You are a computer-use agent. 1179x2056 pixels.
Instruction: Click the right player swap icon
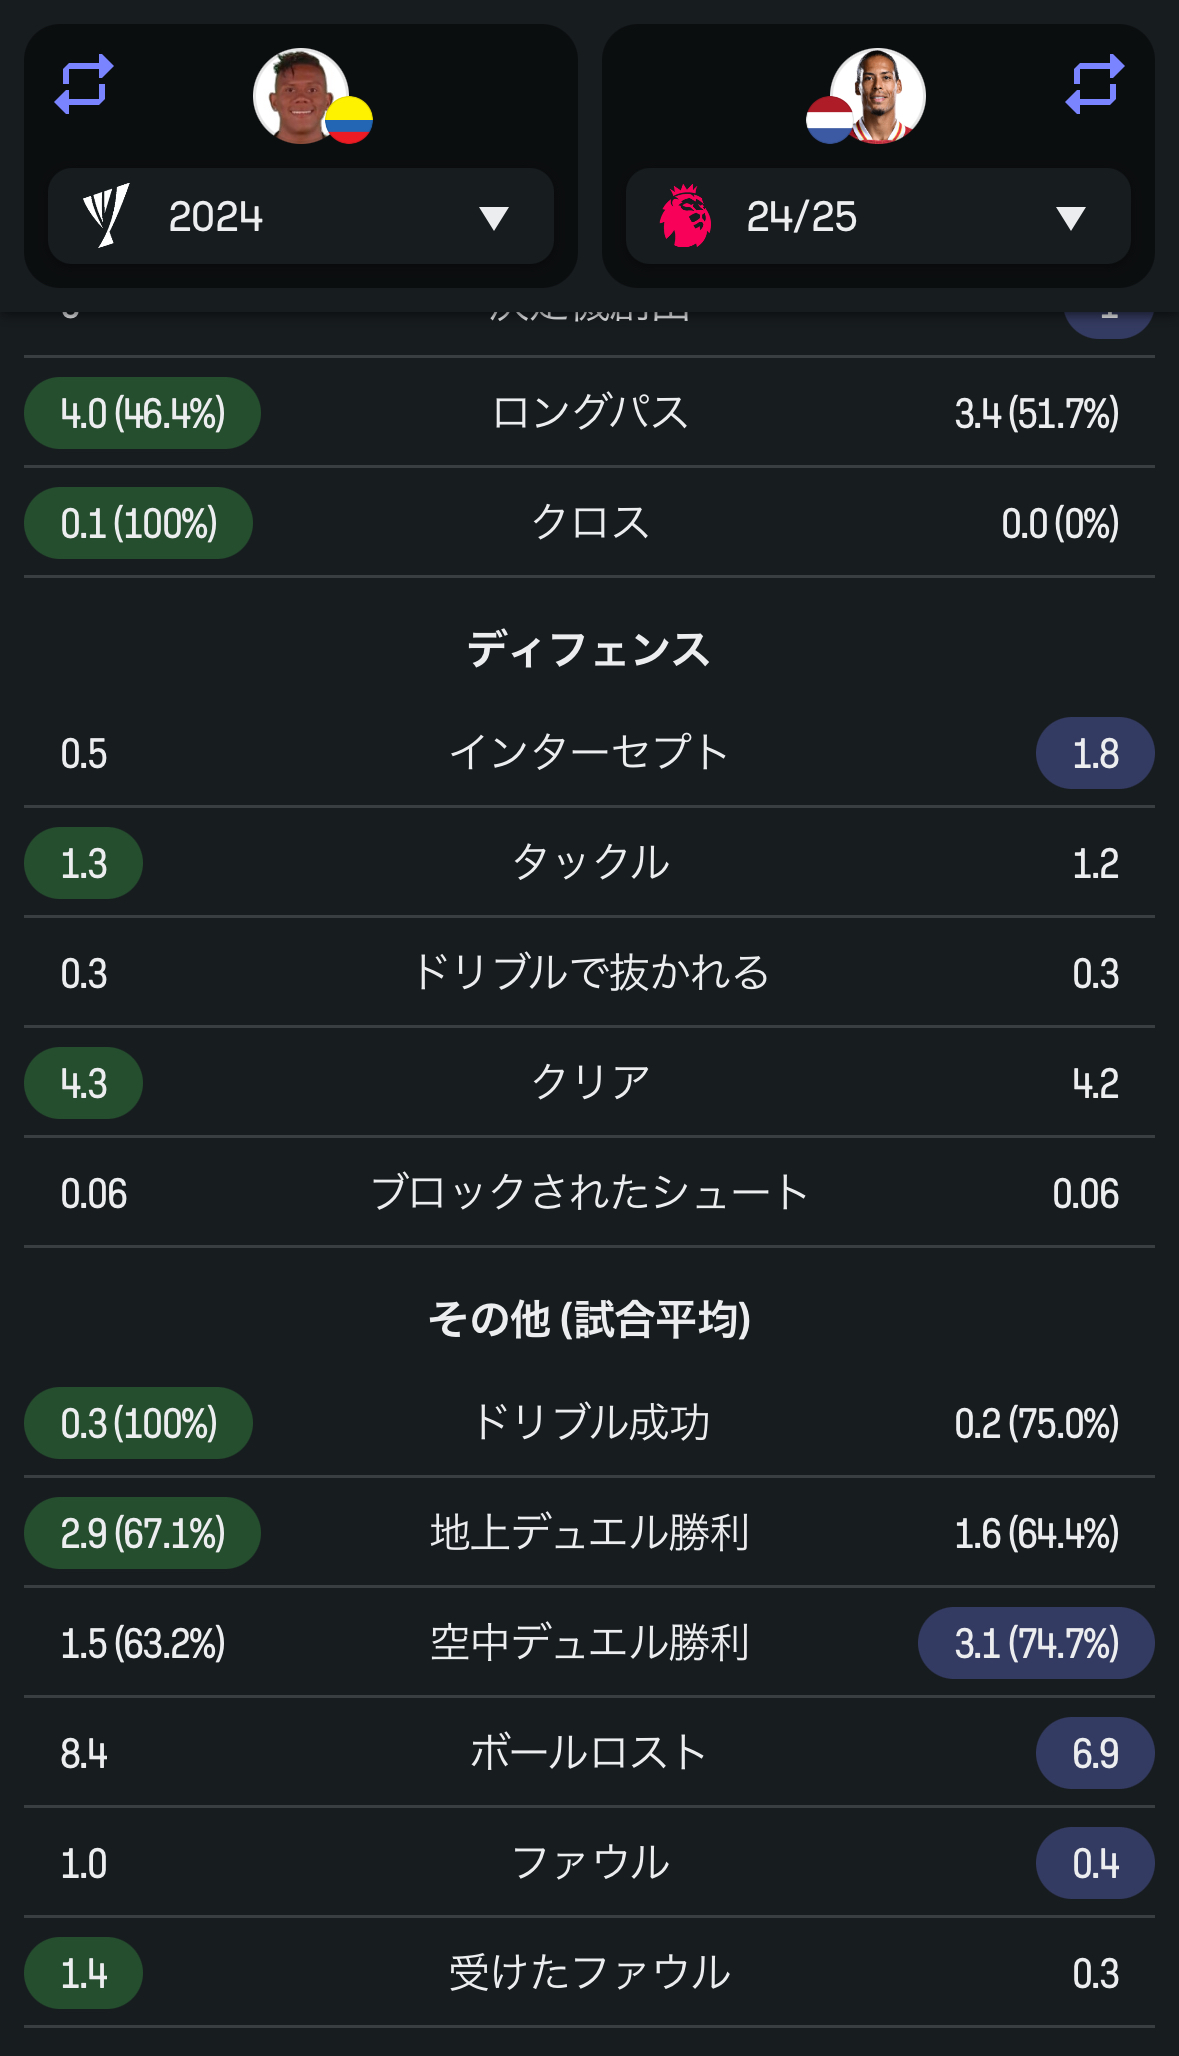click(1094, 85)
